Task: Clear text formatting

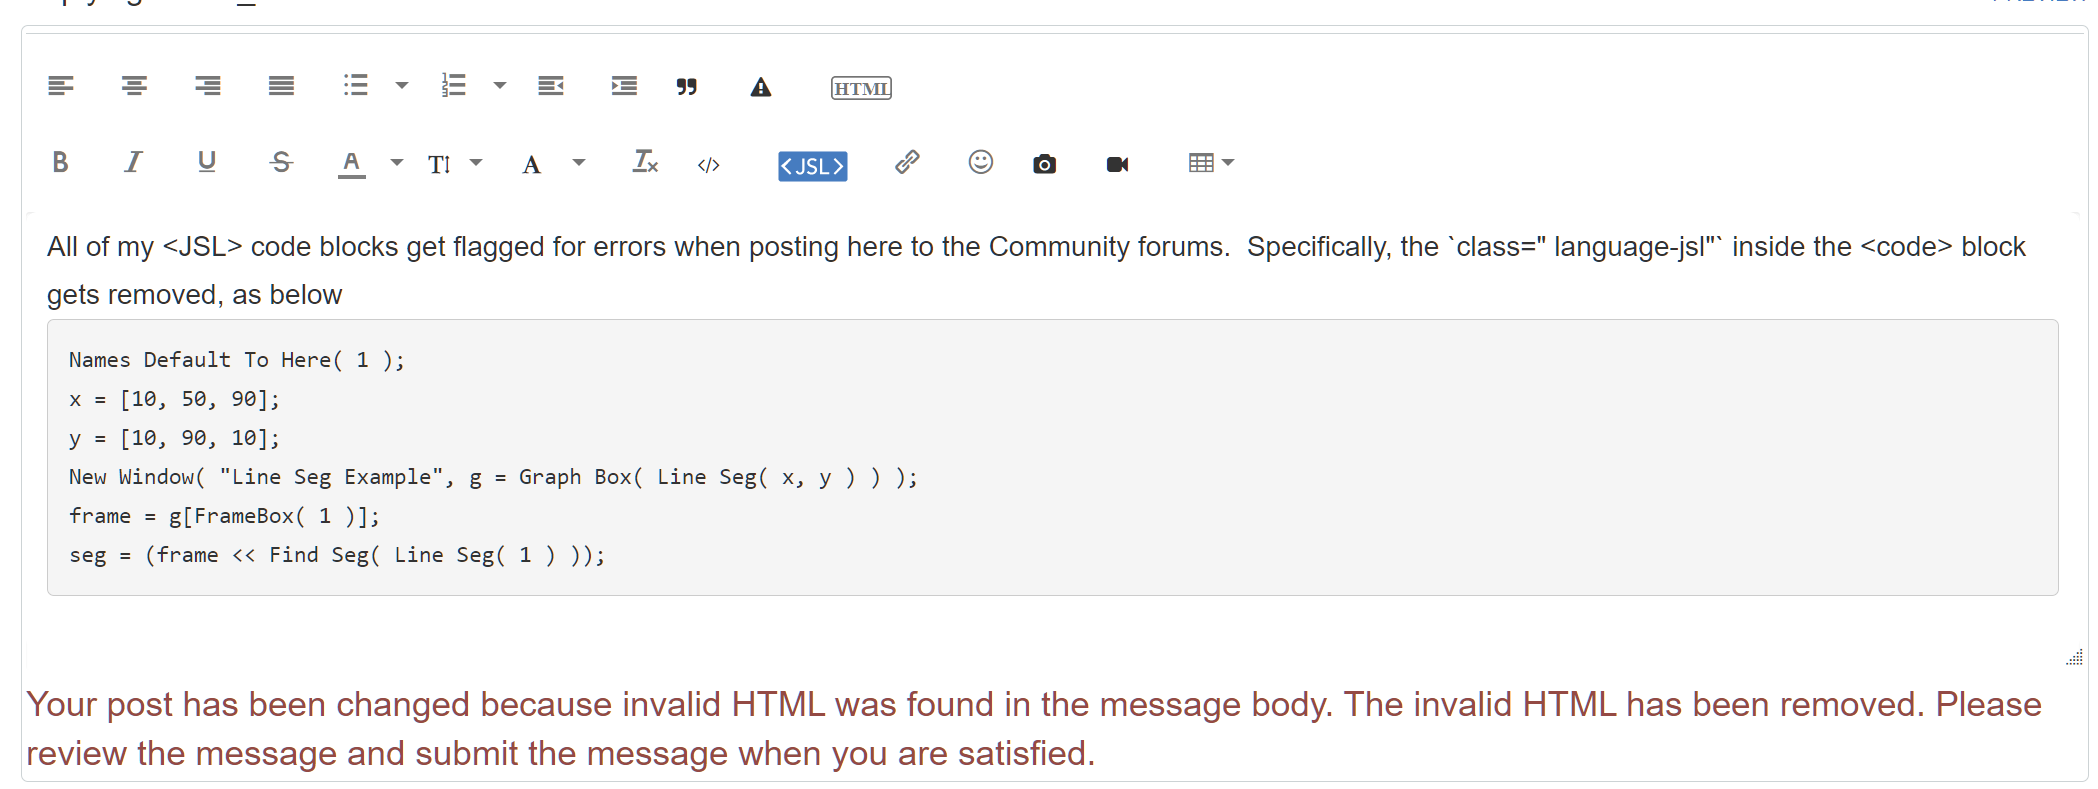Action: click(x=645, y=162)
